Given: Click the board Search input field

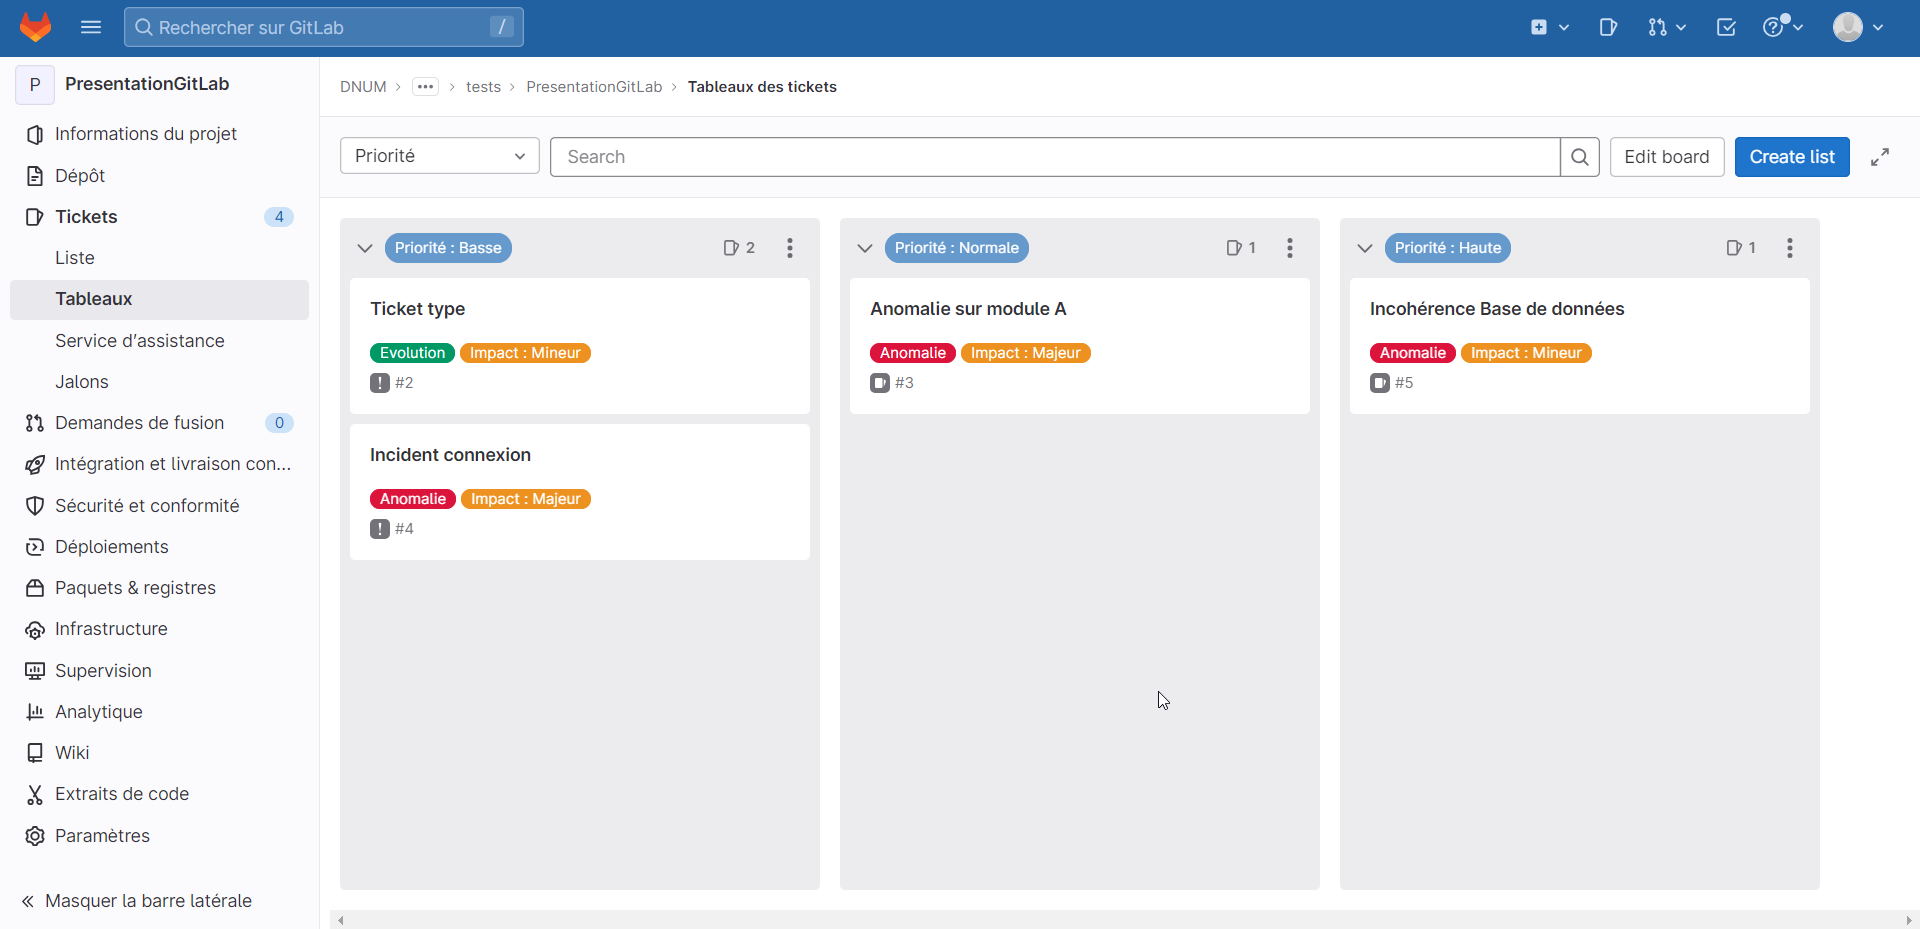Looking at the screenshot, I should tap(1055, 157).
